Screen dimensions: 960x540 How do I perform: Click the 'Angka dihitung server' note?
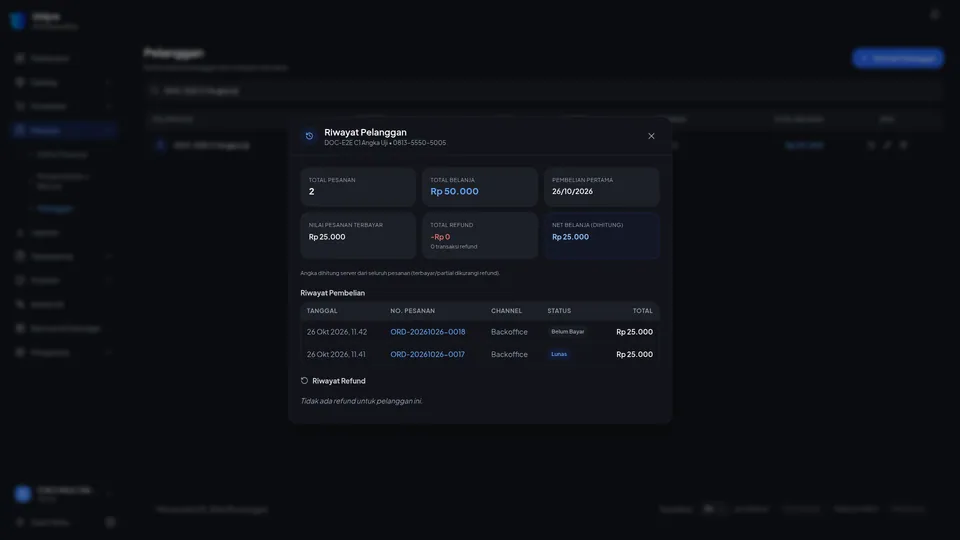(x=400, y=273)
